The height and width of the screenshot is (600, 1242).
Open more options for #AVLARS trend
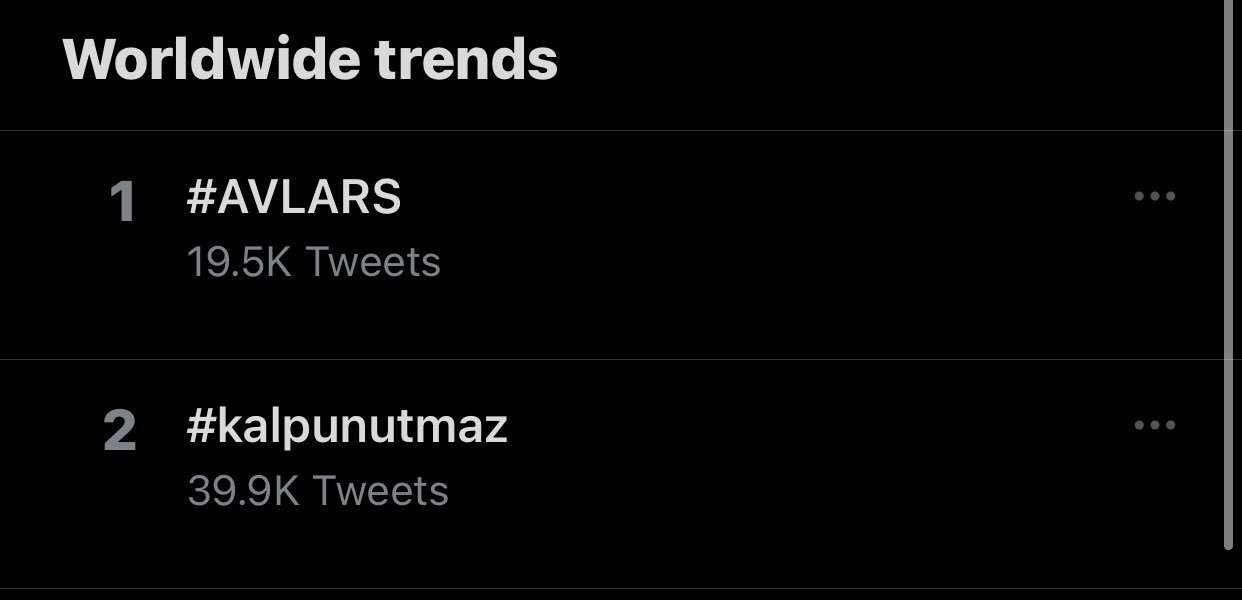click(x=1154, y=196)
